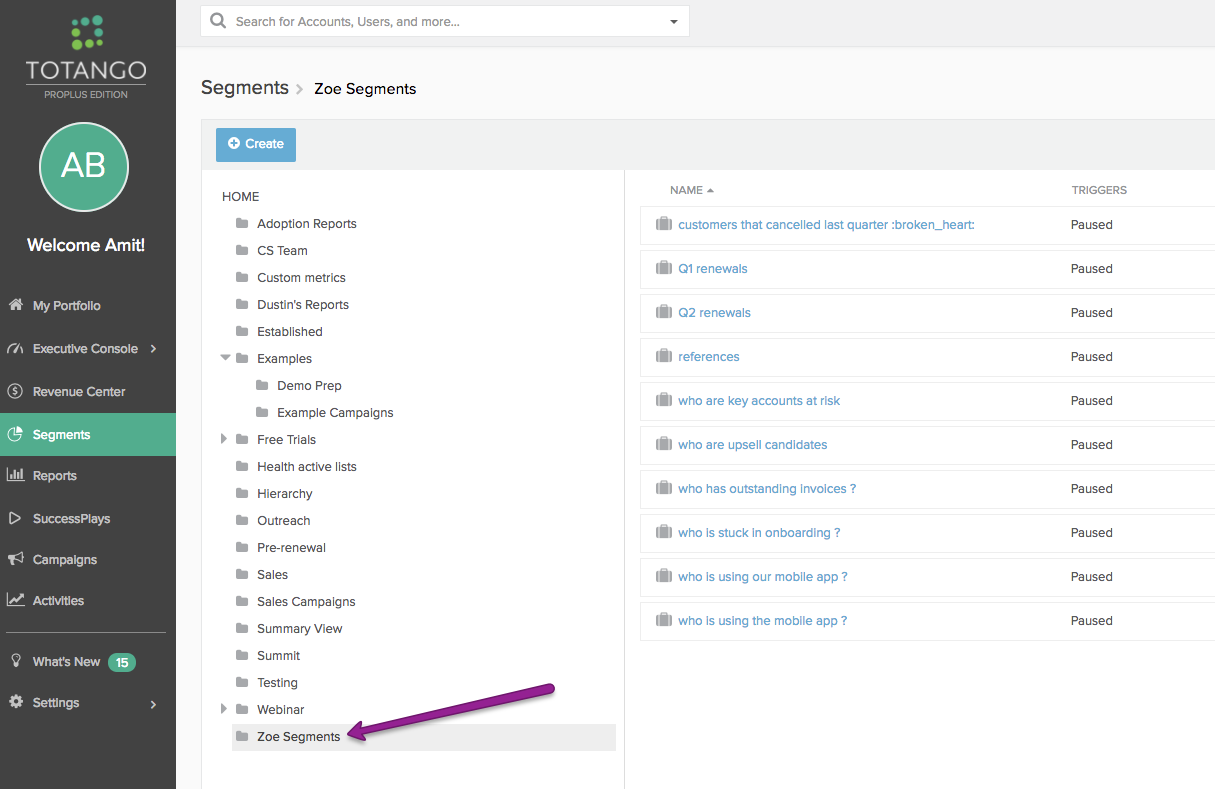This screenshot has height=789, width=1215.
Task: Expand the Webinar folder
Action: [225, 709]
